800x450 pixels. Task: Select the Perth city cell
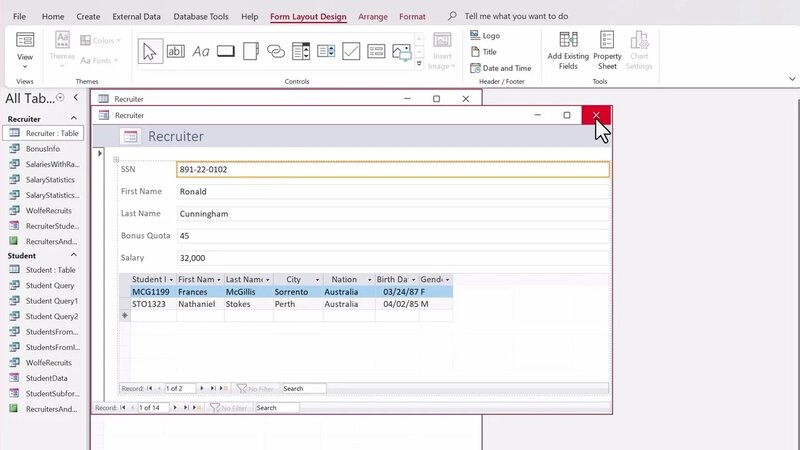298,304
